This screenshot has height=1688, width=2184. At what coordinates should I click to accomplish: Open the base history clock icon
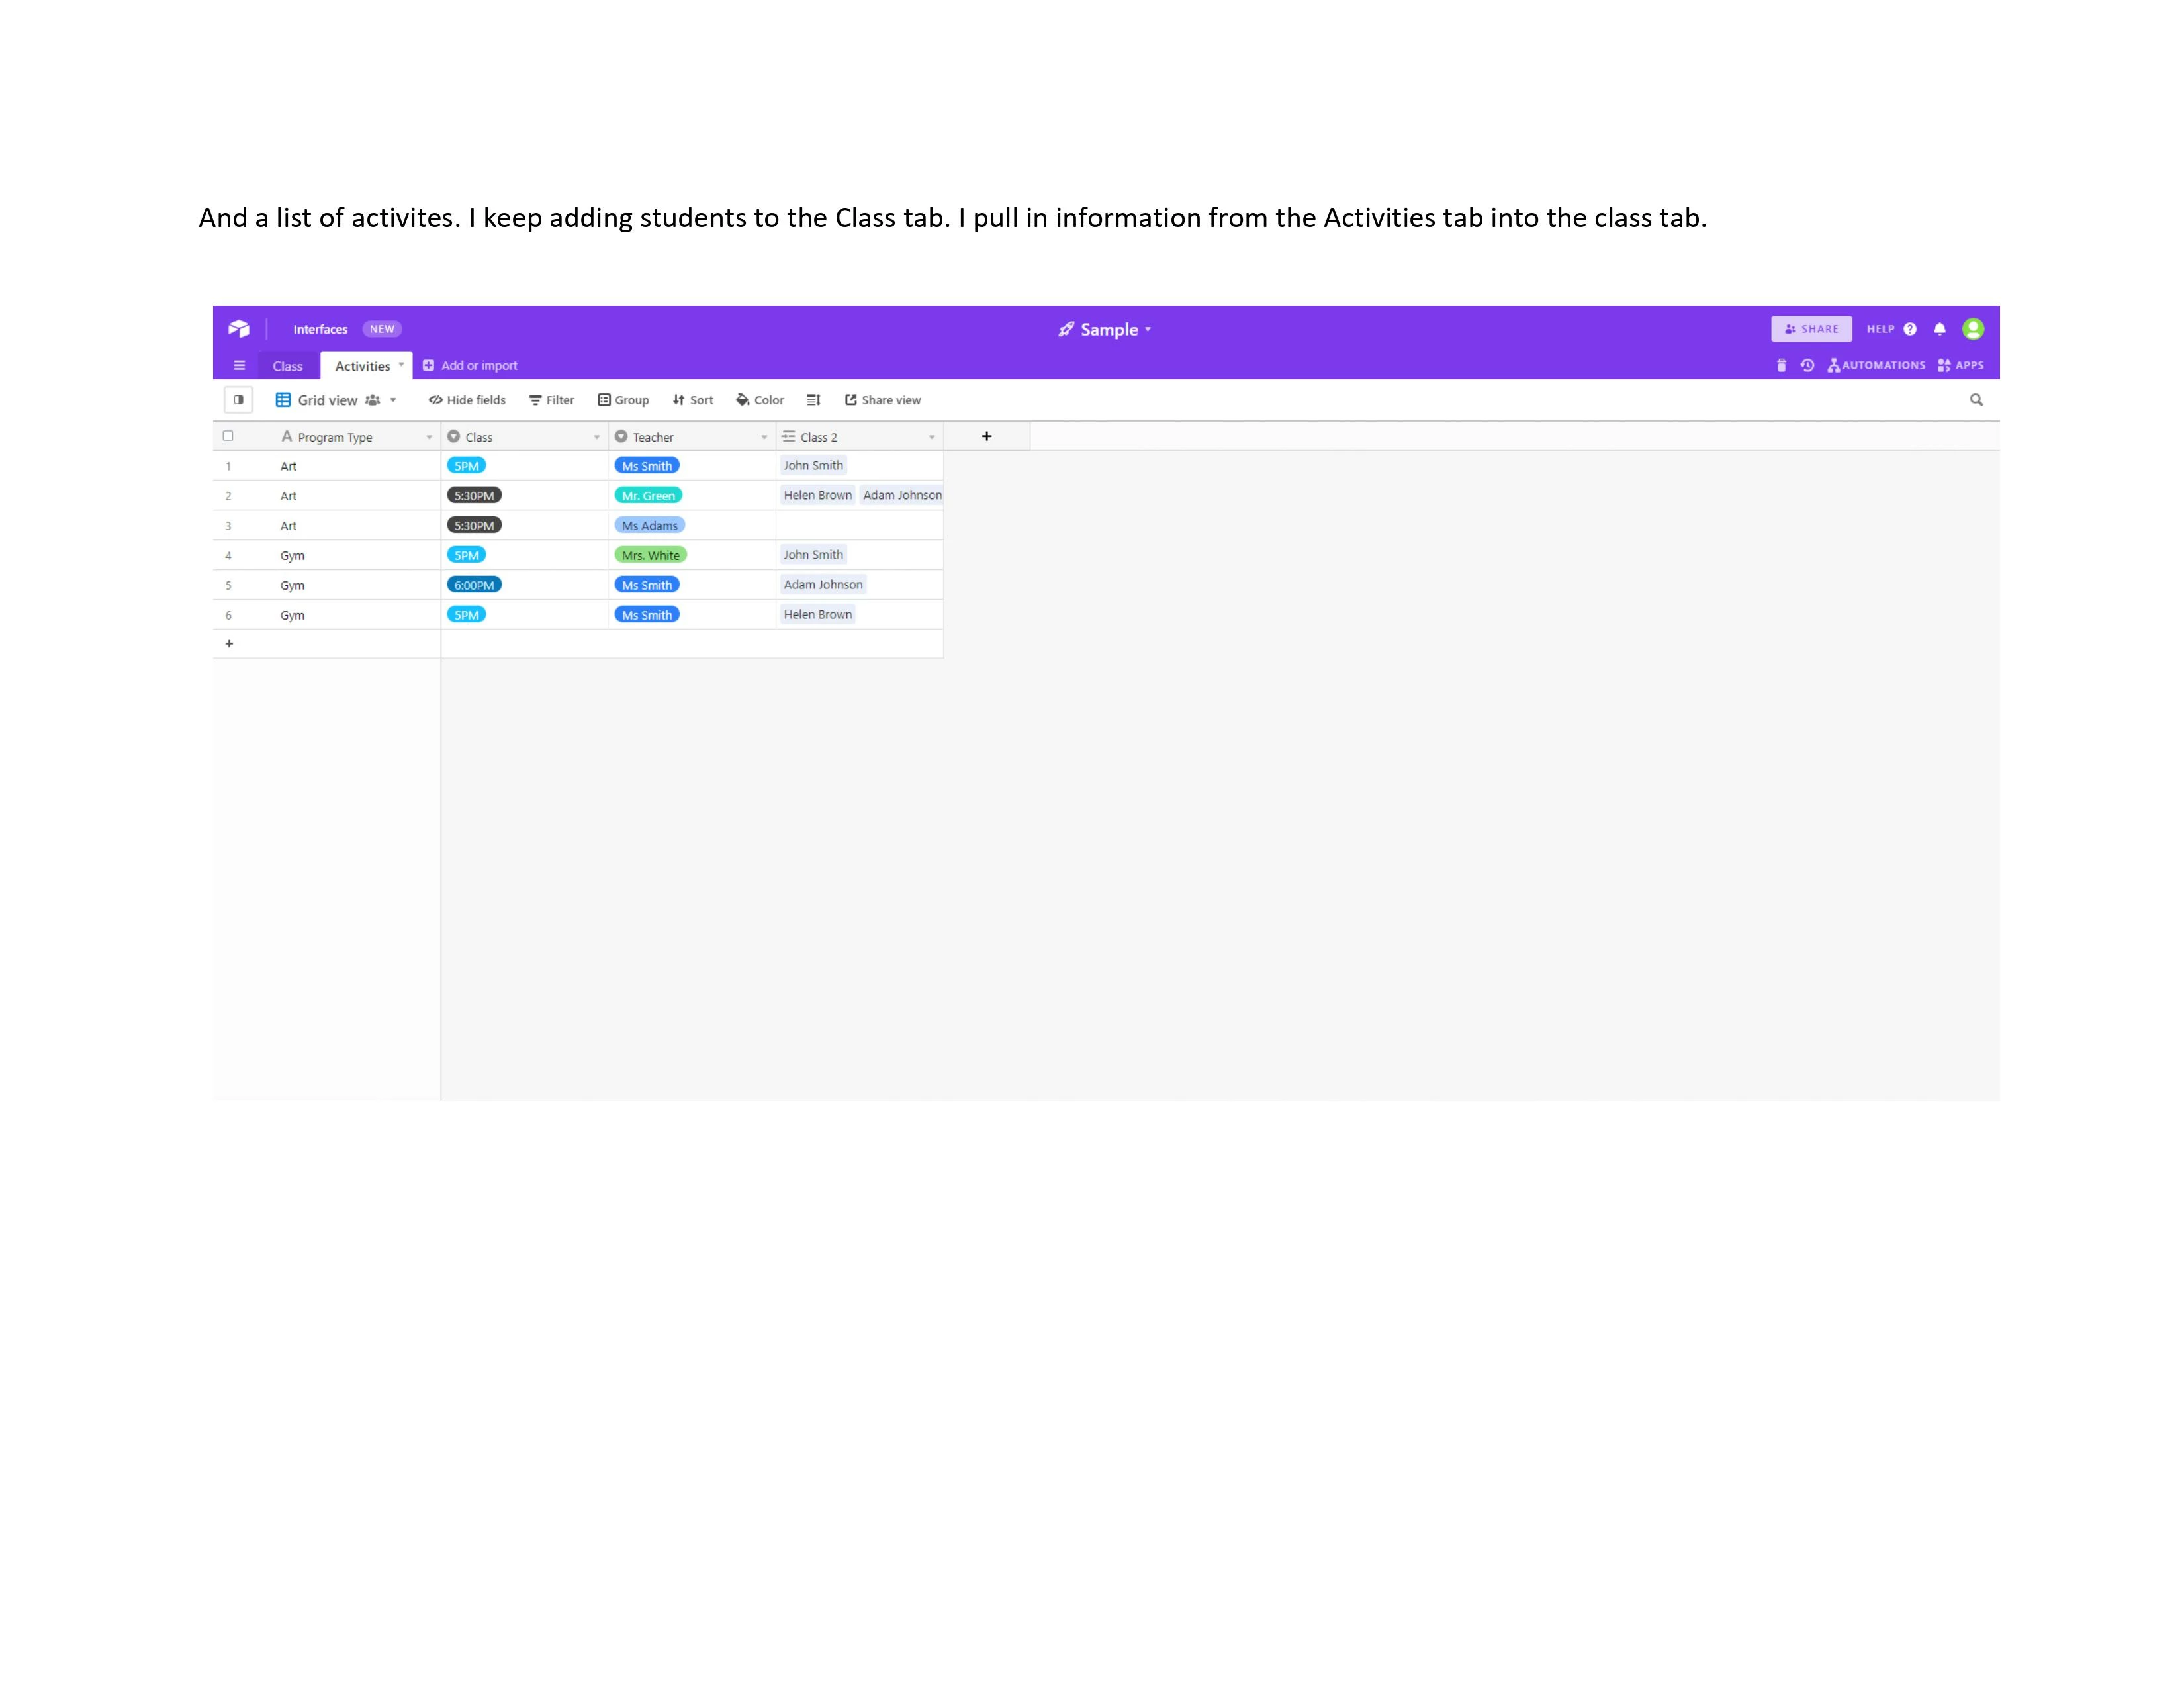pos(1807,365)
